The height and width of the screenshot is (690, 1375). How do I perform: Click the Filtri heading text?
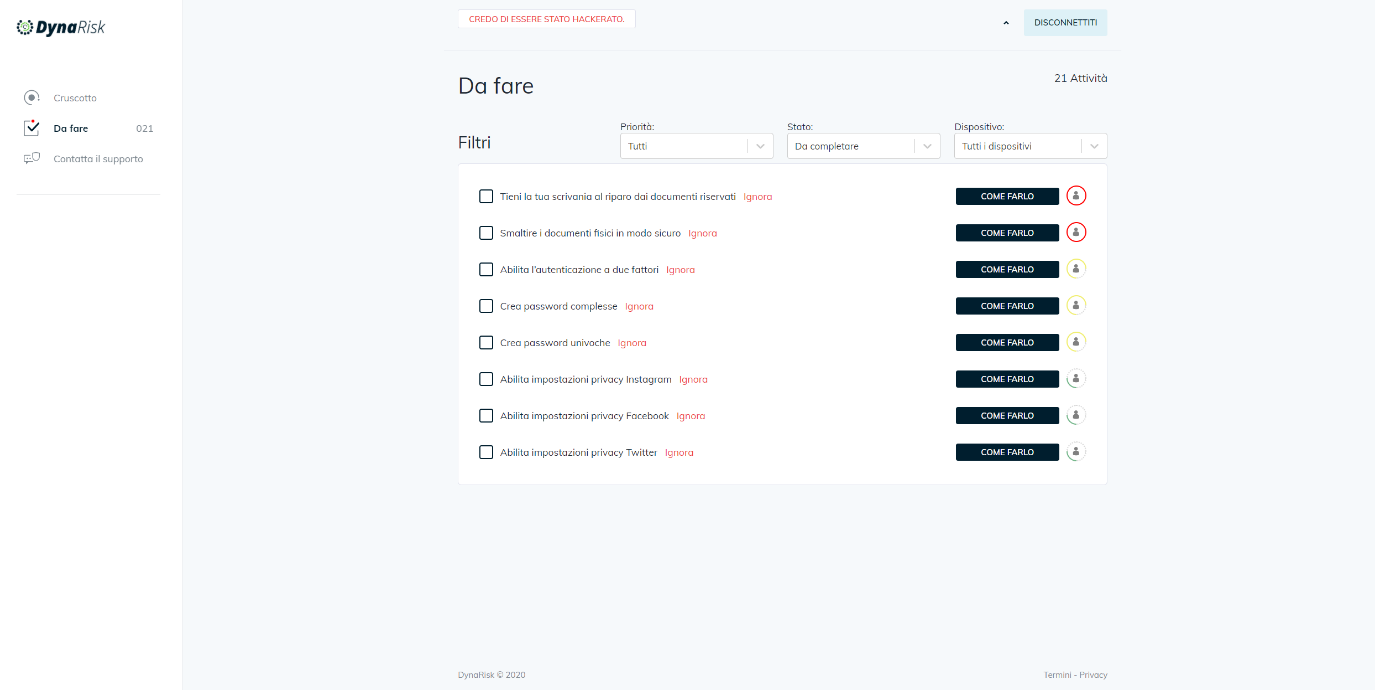[474, 142]
